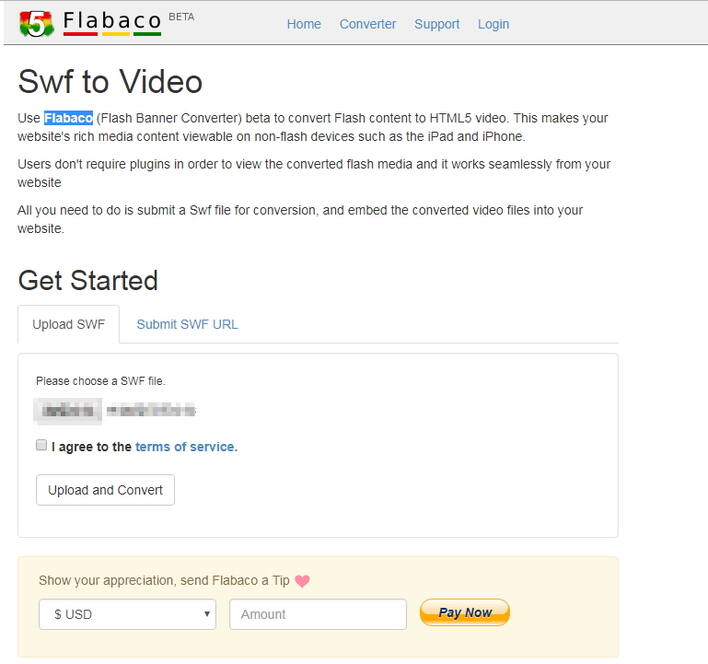This screenshot has height=664, width=708.
Task: Click the pink heart icon
Action: [302, 580]
